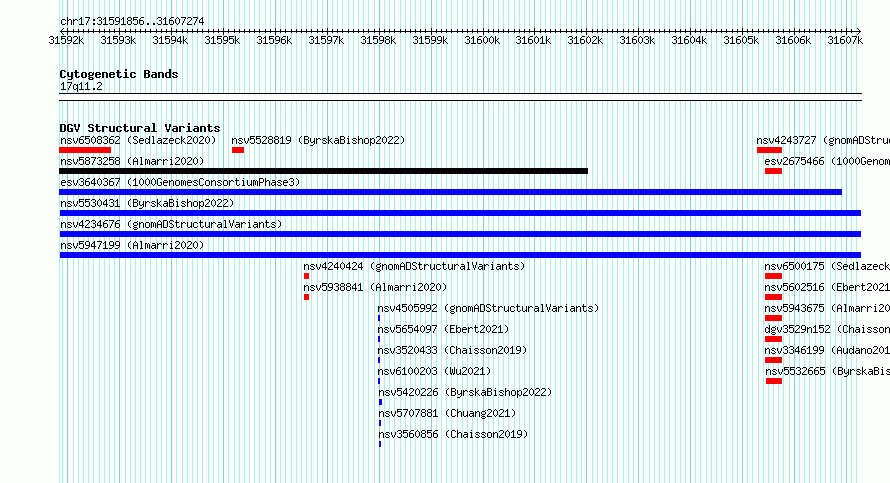
Task: Click the red marker under nsv5938841
Action: point(307,297)
